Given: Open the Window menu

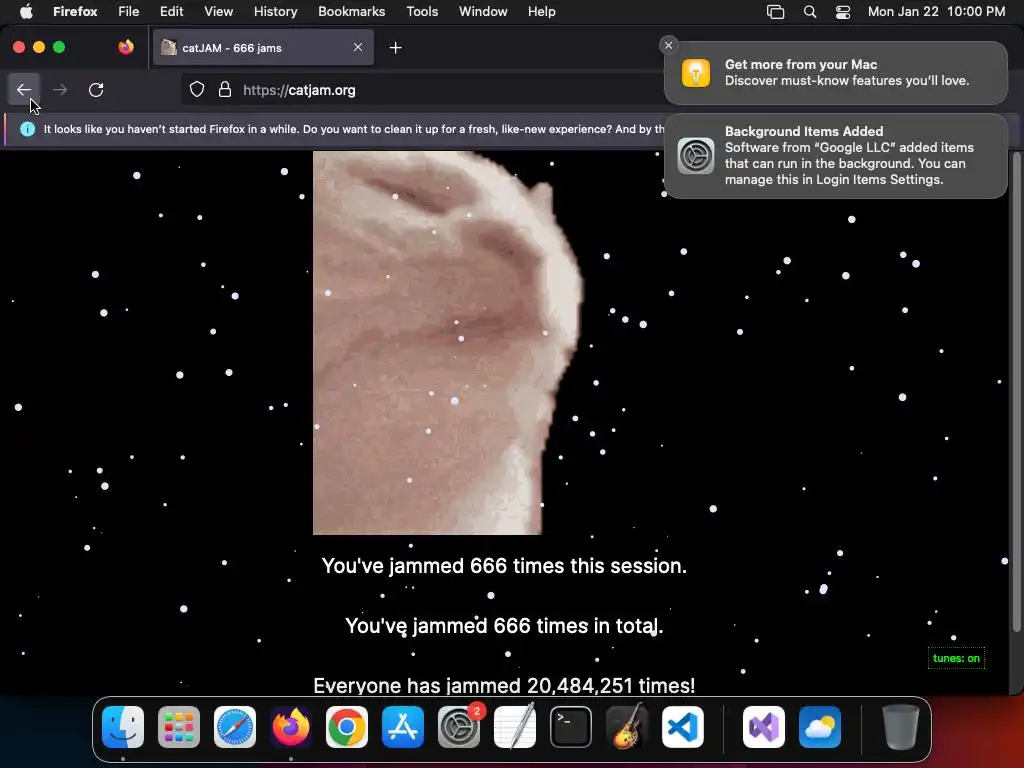Looking at the screenshot, I should [x=483, y=11].
